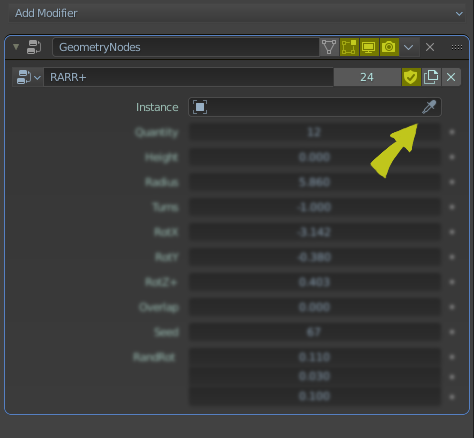The height and width of the screenshot is (438, 474).
Task: Click the animate dot next to RotZ+
Action: pos(452,282)
